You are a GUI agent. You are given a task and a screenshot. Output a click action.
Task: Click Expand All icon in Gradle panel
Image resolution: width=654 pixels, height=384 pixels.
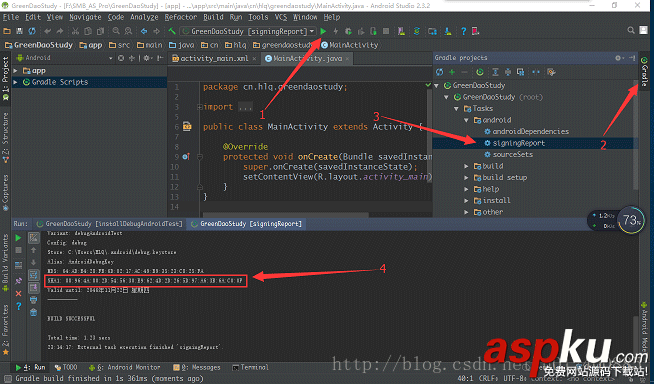pyautogui.click(x=495, y=72)
